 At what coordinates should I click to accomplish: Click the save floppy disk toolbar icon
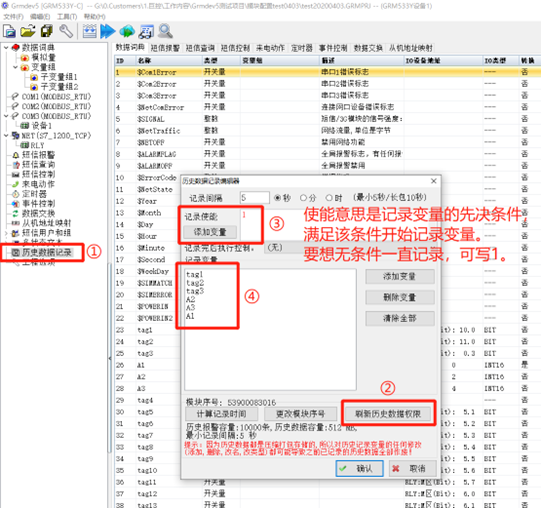pyautogui.click(x=47, y=31)
